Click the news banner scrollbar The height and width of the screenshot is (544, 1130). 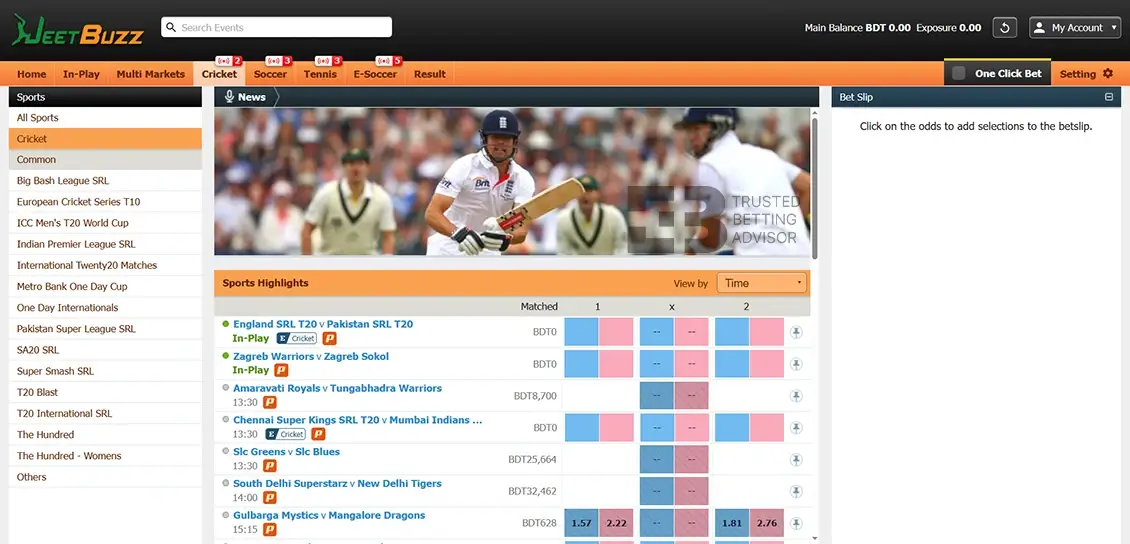(815, 187)
